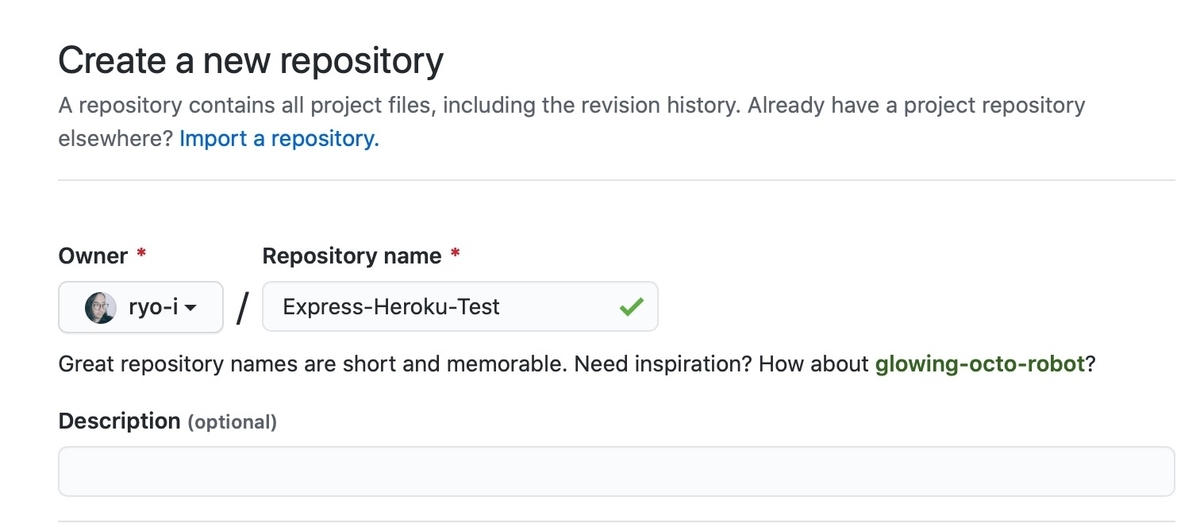
Task: Click the green checkmark validation icon
Action: (x=630, y=308)
